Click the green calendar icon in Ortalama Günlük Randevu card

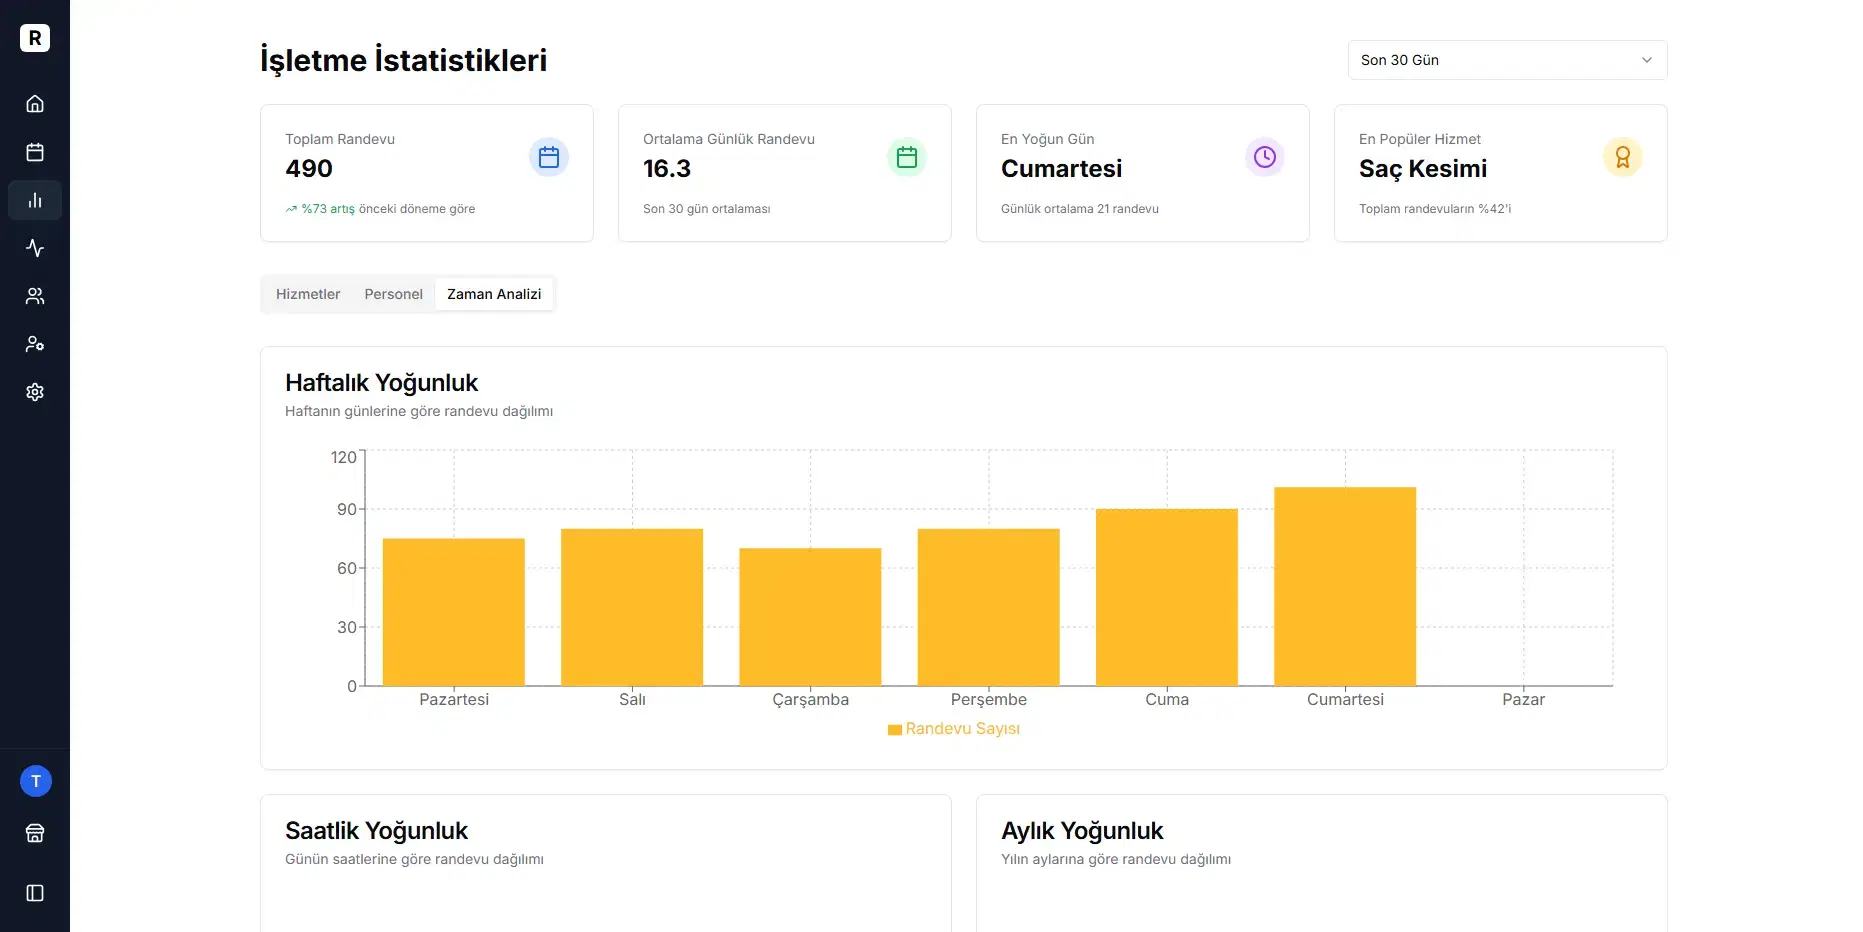pos(907,157)
